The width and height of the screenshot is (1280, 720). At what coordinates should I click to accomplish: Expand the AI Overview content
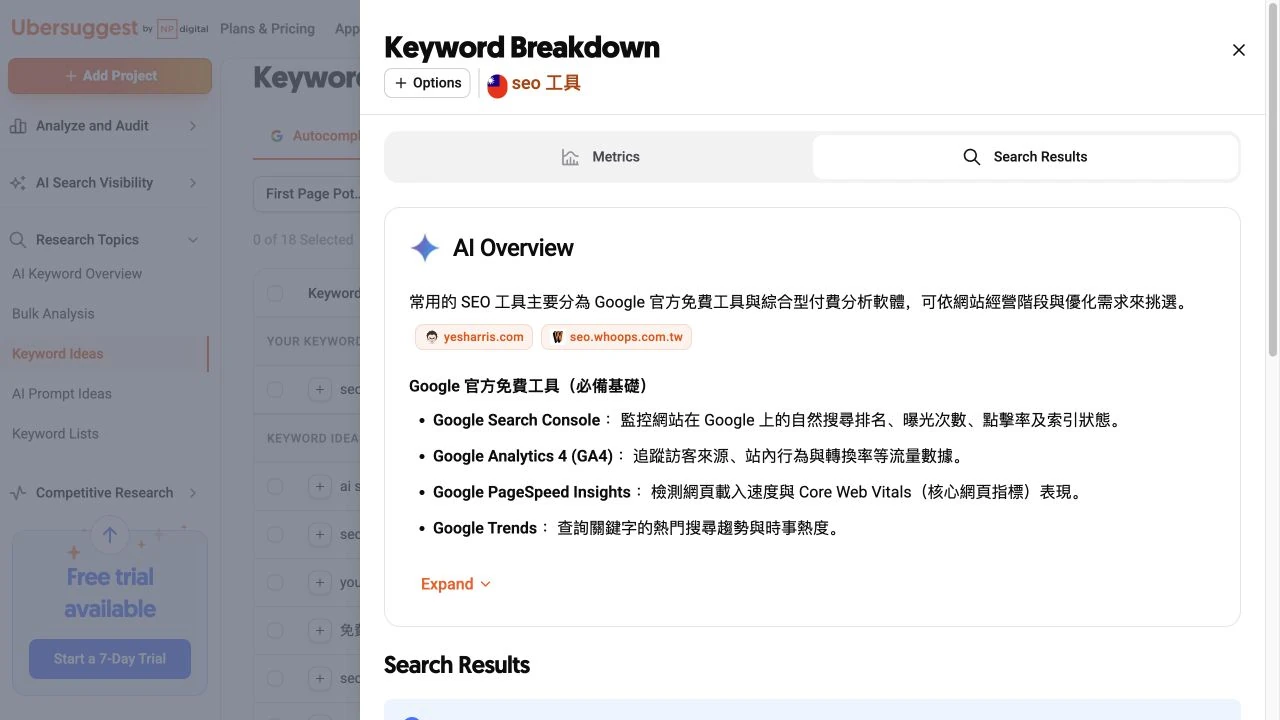tap(456, 584)
